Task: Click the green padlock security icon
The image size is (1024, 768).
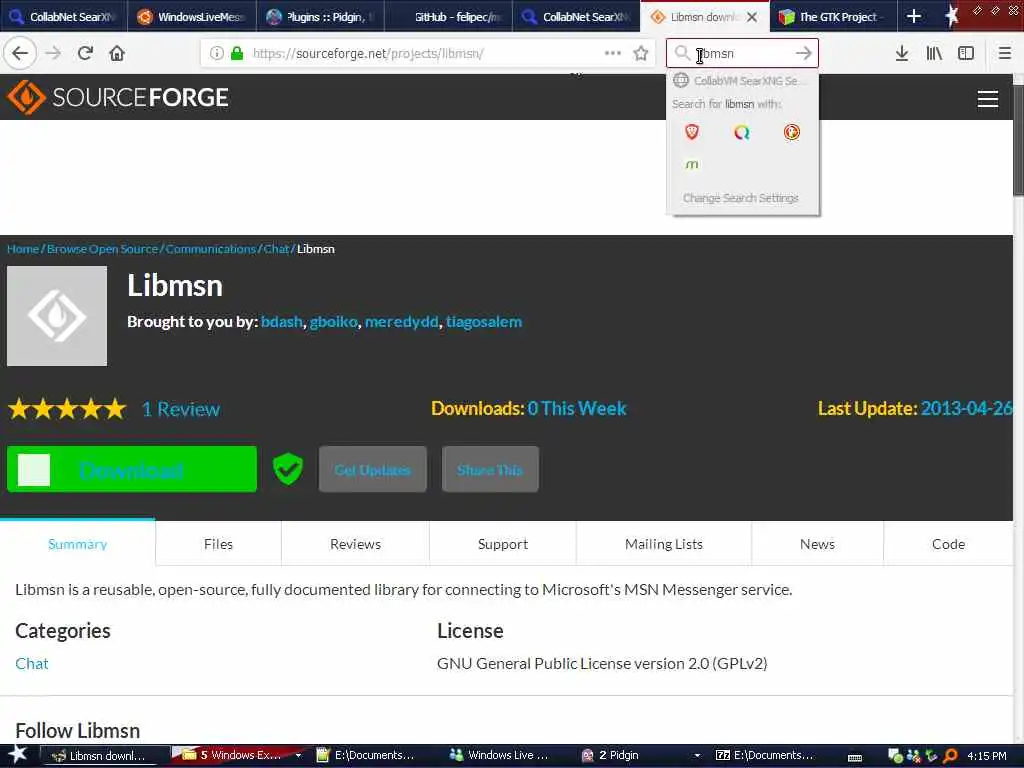Action: pos(237,54)
